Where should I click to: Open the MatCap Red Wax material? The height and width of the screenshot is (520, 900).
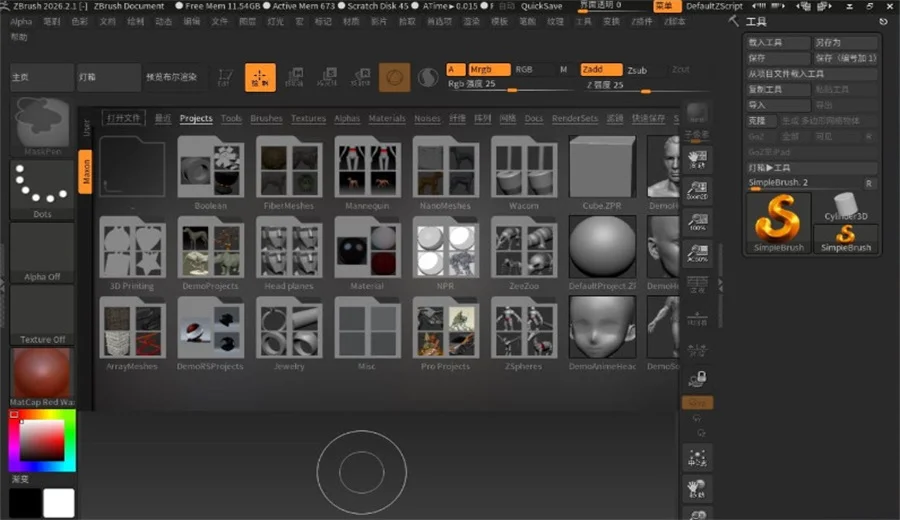42,377
